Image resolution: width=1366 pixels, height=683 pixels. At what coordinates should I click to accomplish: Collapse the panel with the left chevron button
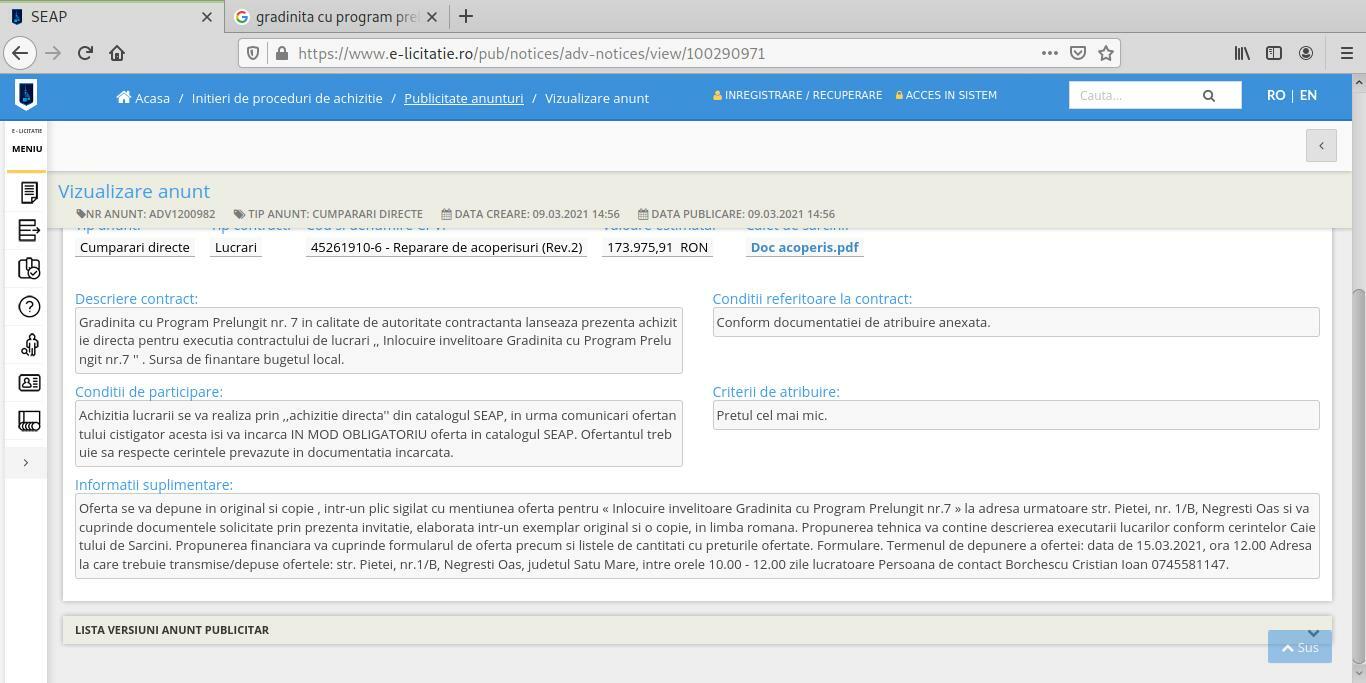pyautogui.click(x=1321, y=146)
